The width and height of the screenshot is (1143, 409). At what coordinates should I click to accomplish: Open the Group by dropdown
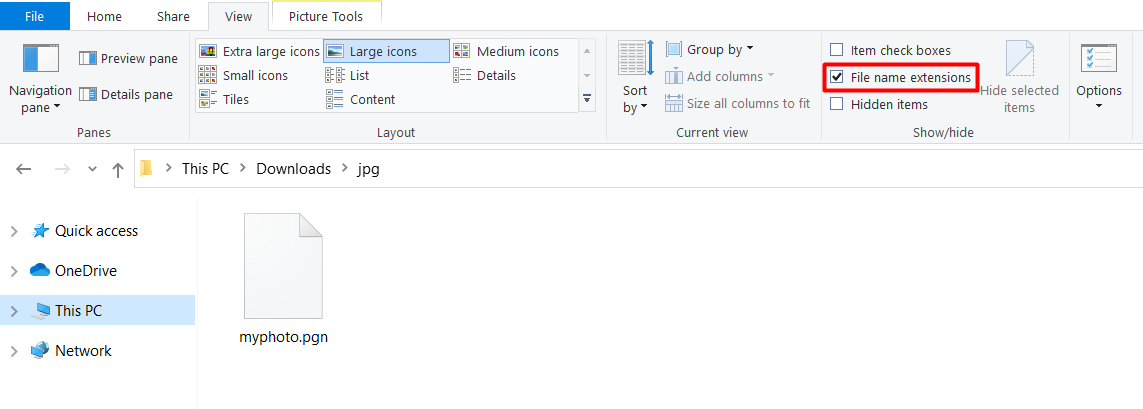coord(710,49)
